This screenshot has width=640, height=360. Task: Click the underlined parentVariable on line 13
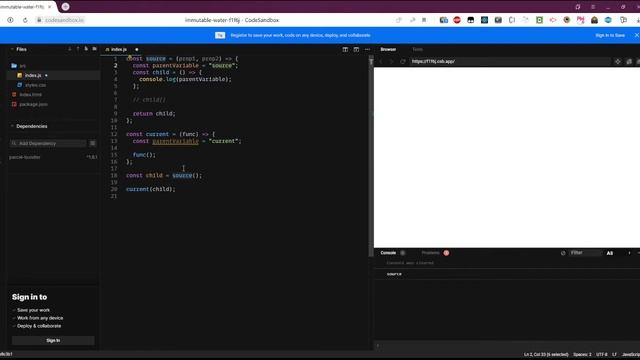point(176,141)
